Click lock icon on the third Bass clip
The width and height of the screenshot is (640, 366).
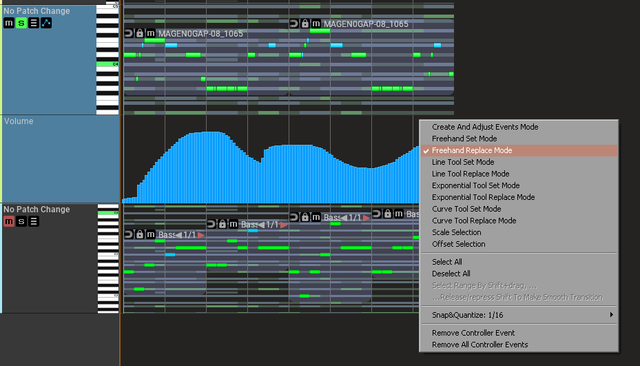click(x=305, y=217)
